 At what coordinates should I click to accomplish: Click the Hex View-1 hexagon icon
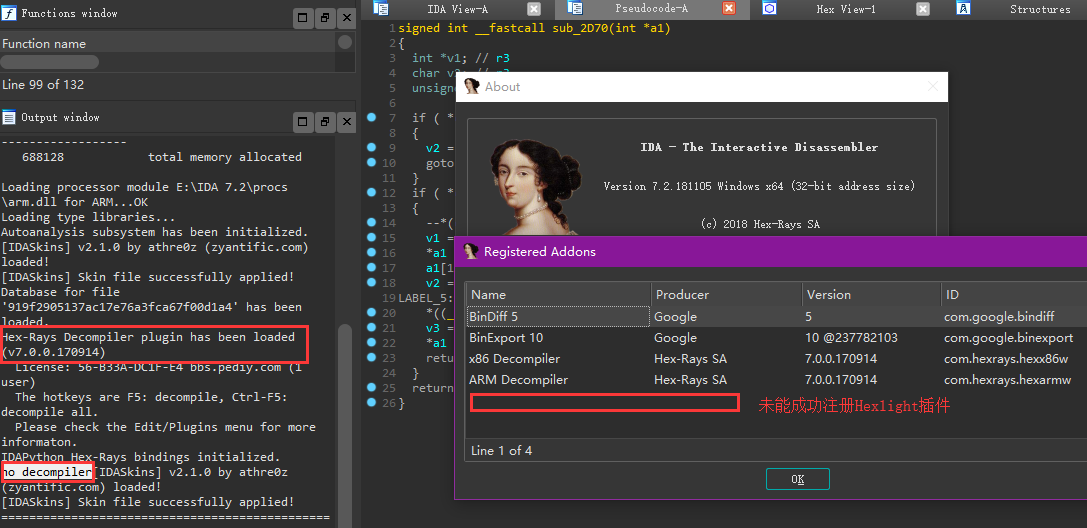769,8
